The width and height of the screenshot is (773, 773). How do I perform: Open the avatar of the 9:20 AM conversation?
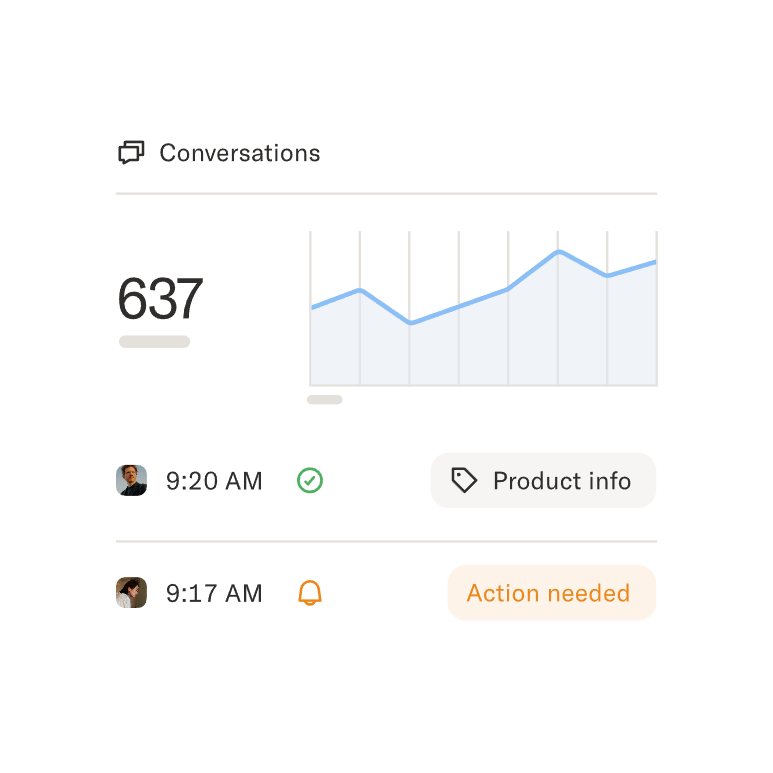pos(131,481)
